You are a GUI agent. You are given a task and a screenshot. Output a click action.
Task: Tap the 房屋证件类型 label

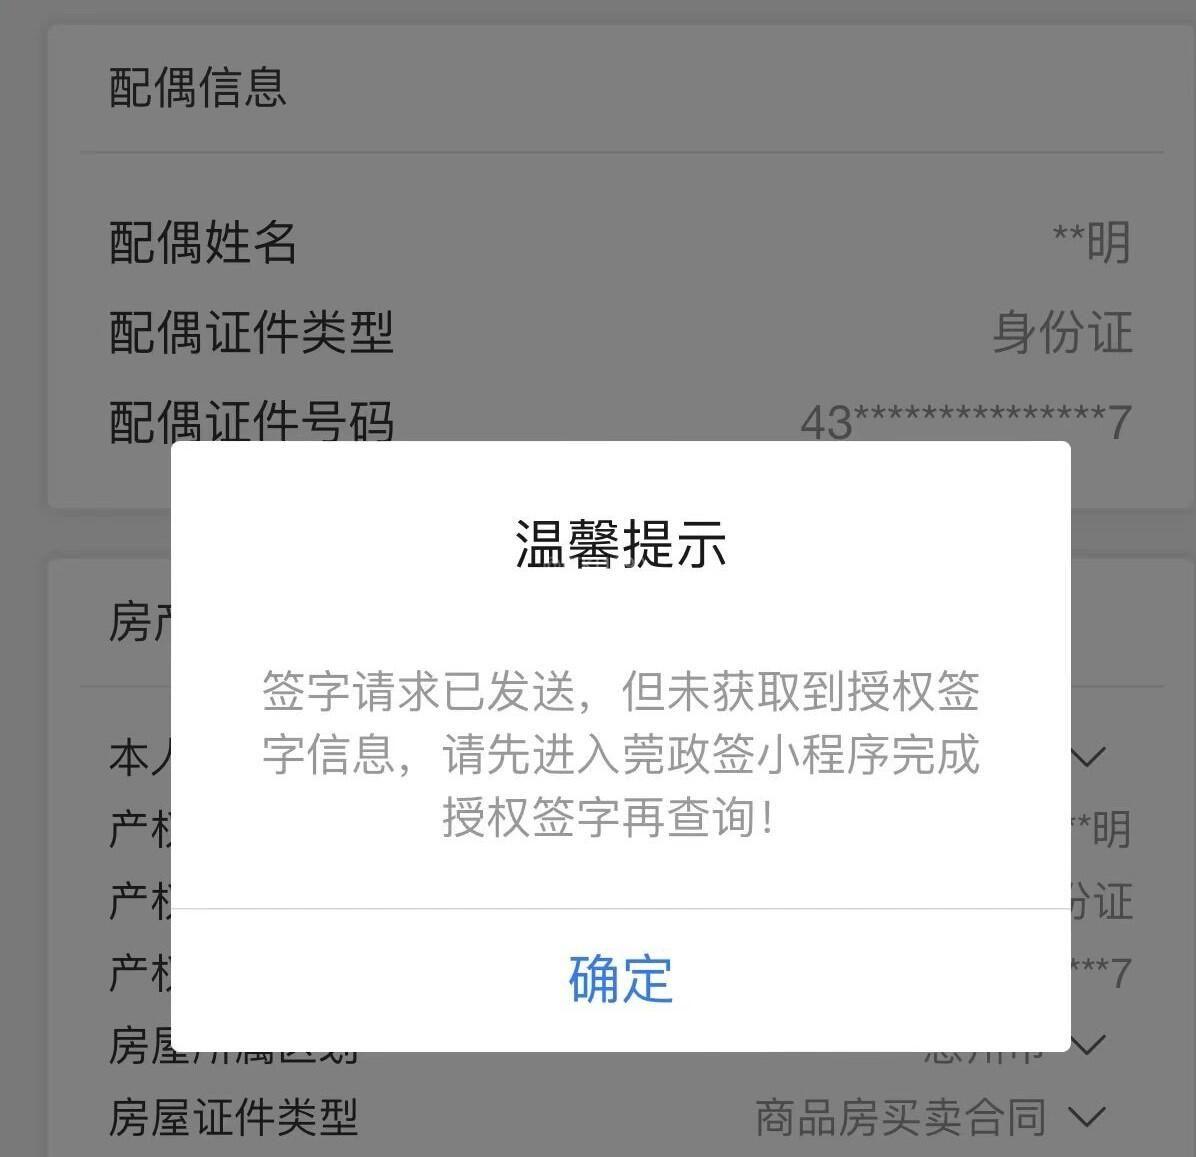(x=233, y=1117)
